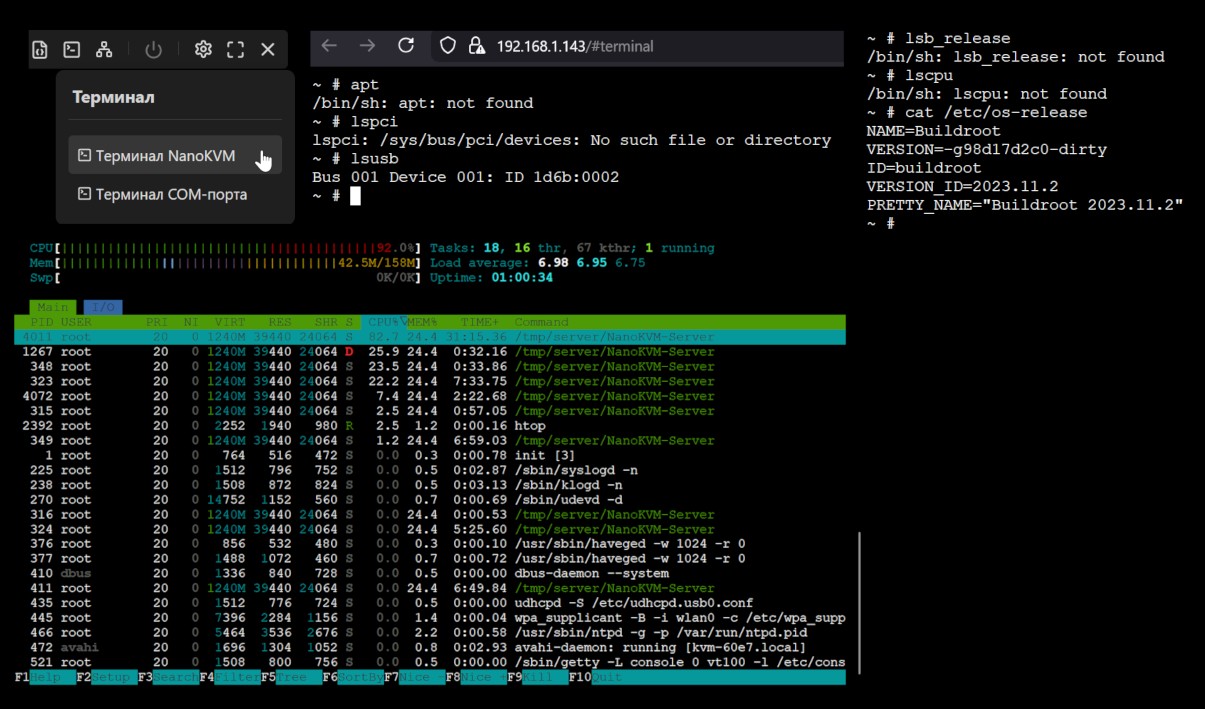
Task: Sort by the CPU% column header
Action: click(384, 322)
